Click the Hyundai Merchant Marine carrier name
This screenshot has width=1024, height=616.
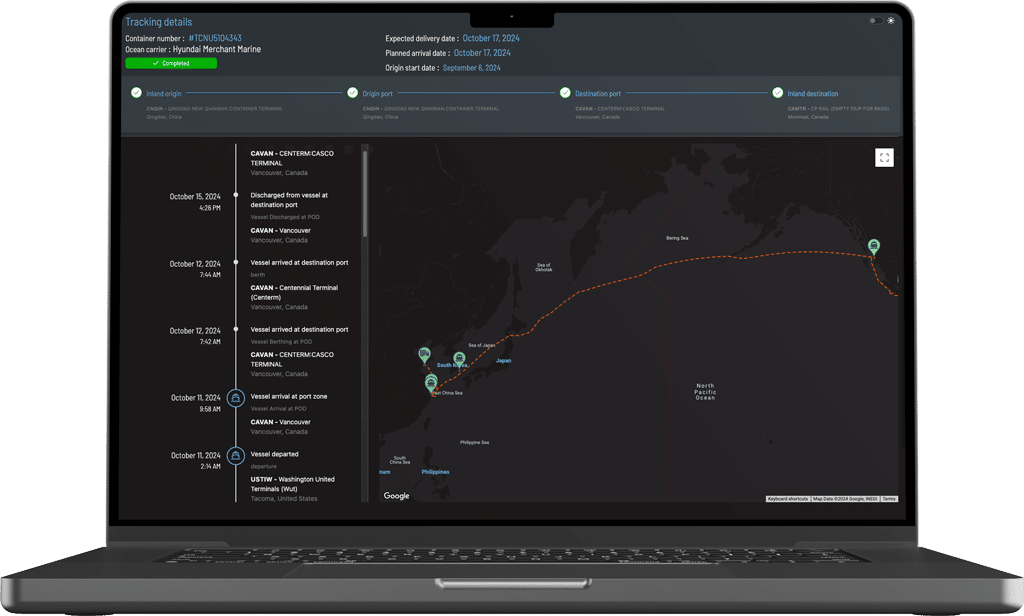coord(216,49)
